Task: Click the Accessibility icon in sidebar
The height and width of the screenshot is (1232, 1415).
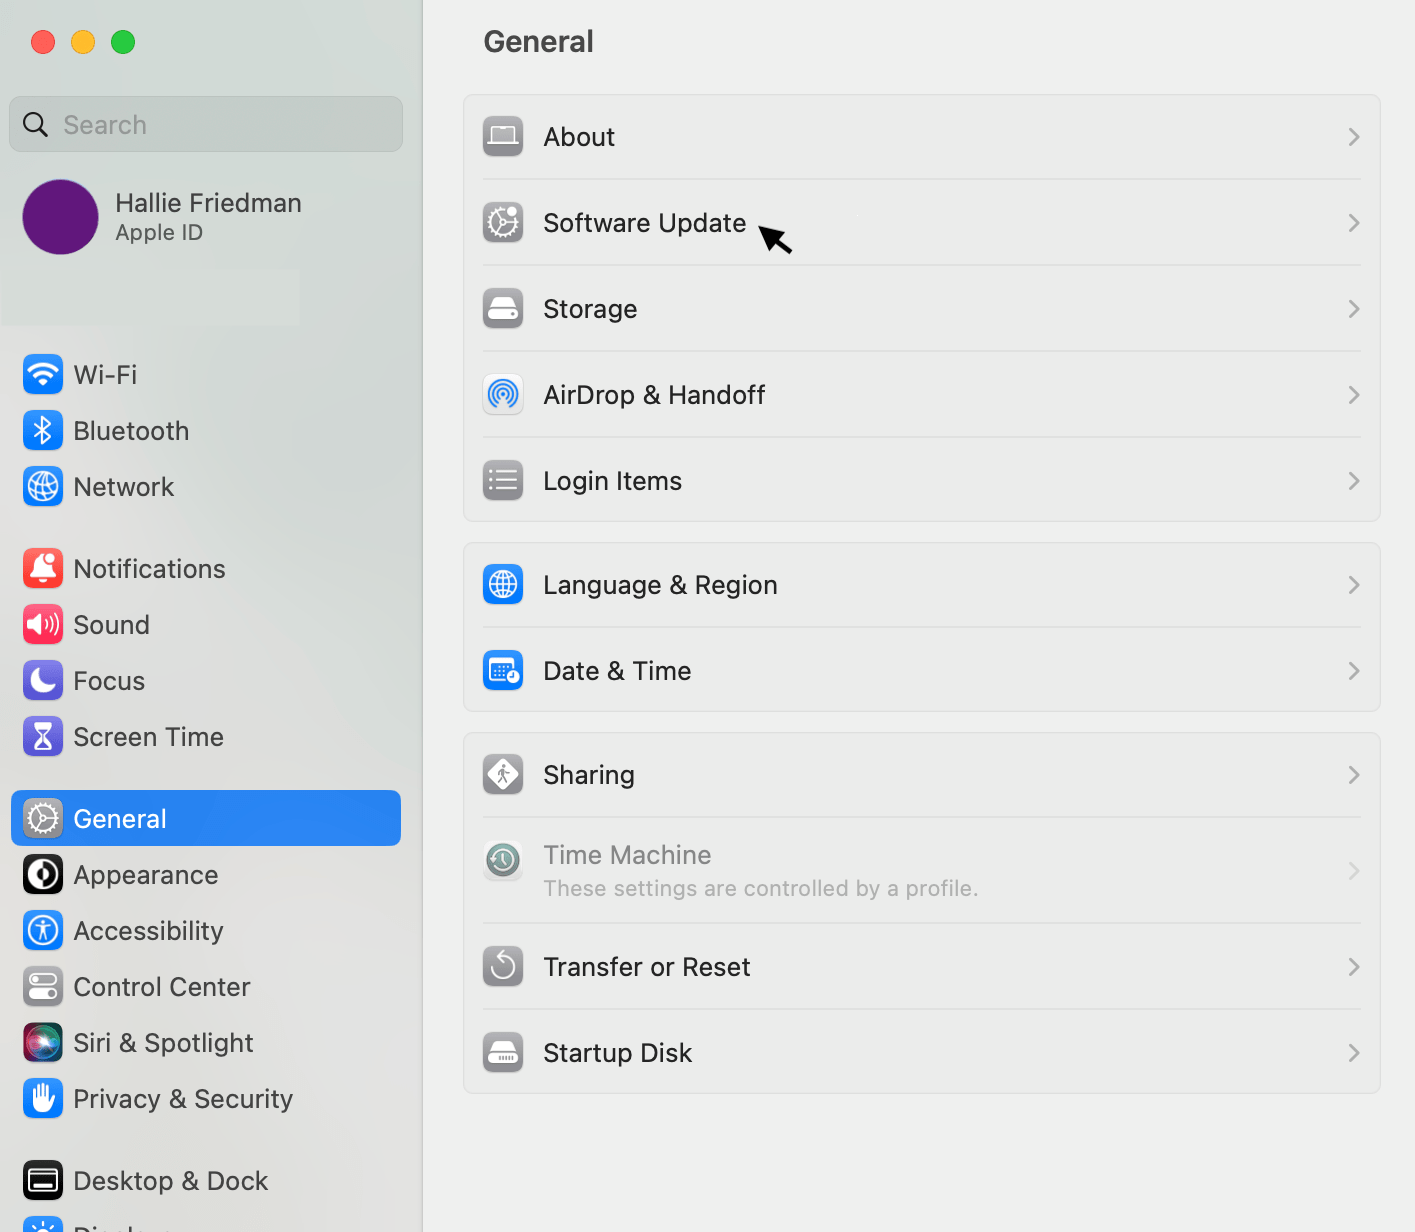Action: 43,931
